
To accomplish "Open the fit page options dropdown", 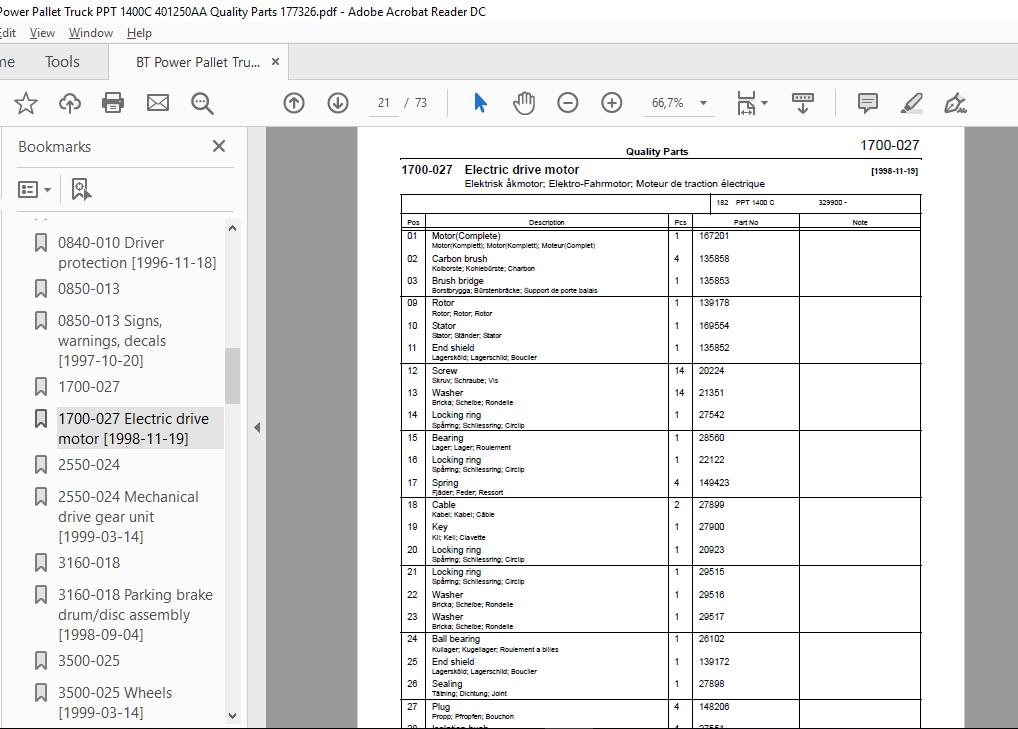I will (752, 103).
